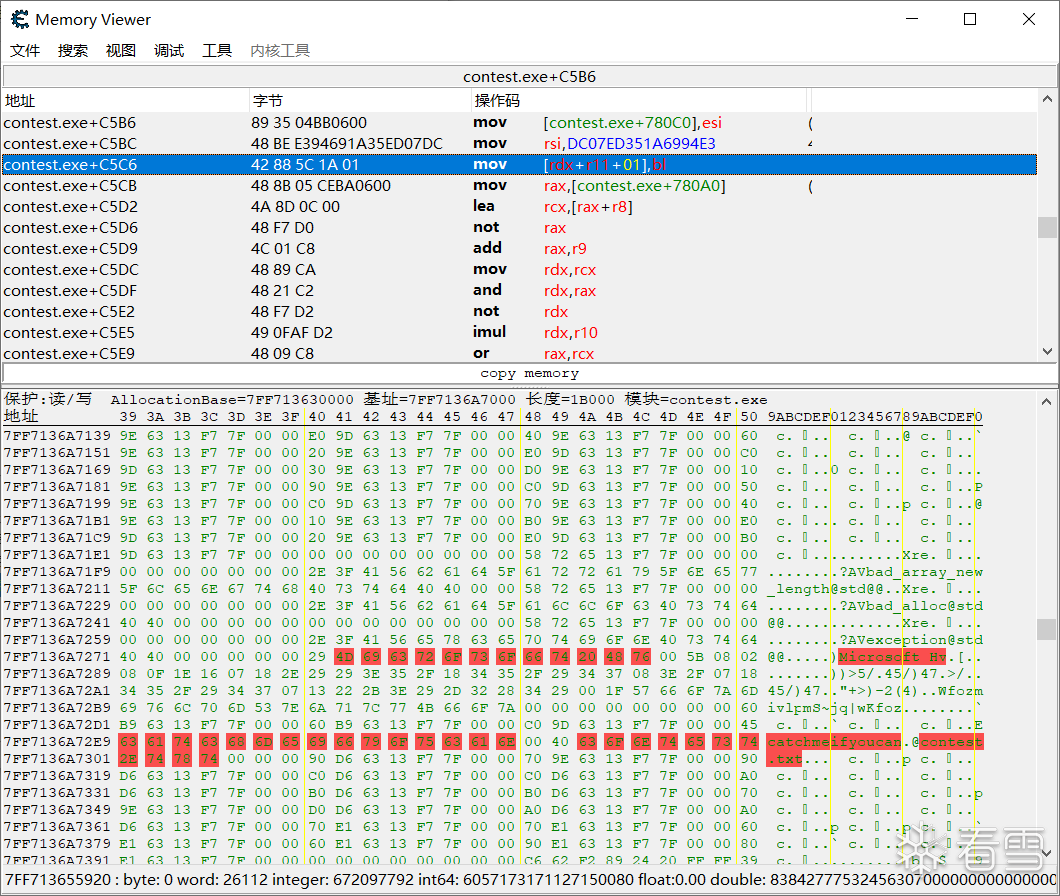
Task: Click bytes 48 BE E394691A35ED07DC
Action: (347, 143)
